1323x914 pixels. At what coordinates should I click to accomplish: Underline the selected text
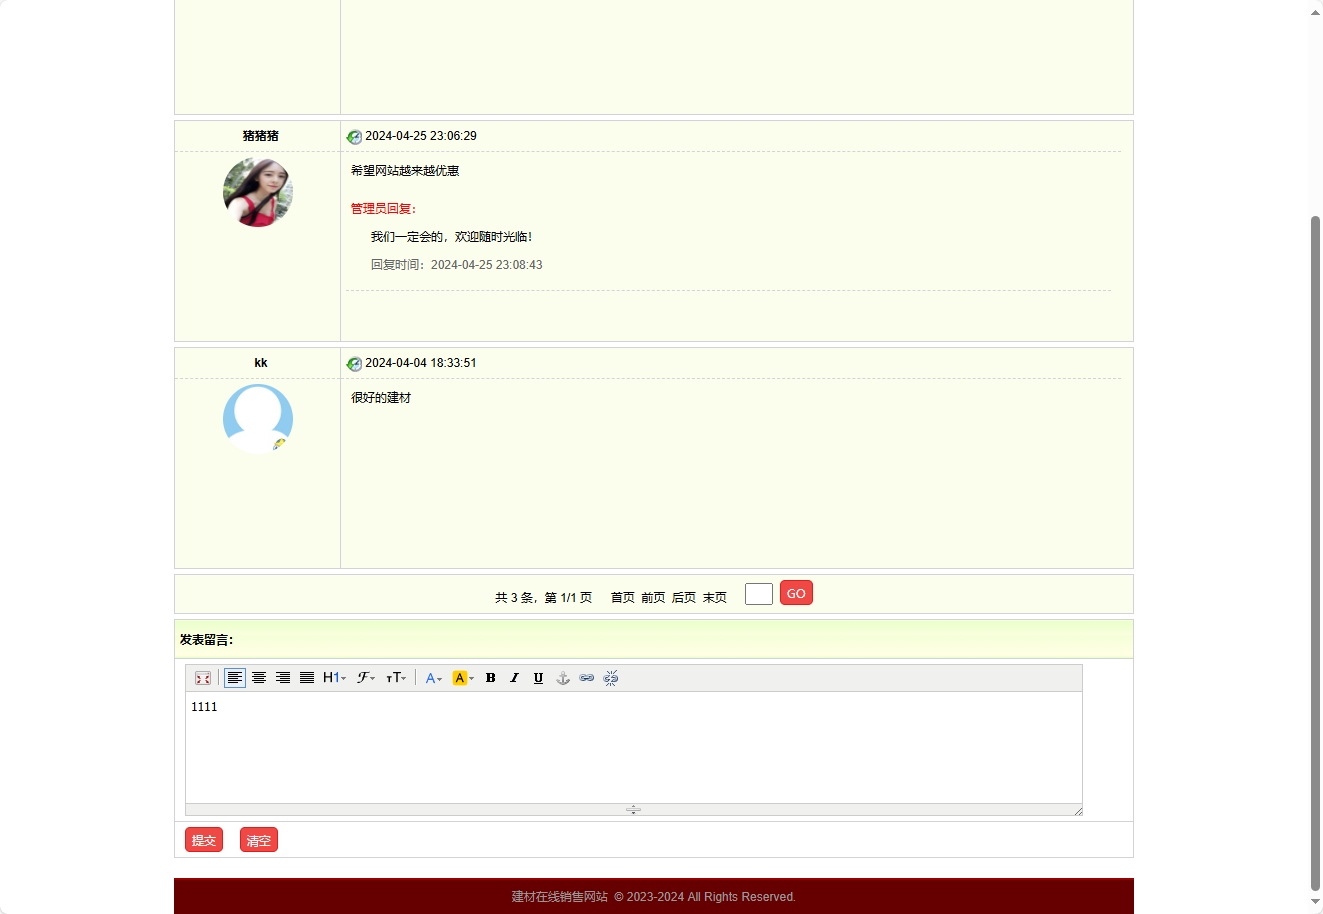(x=538, y=677)
